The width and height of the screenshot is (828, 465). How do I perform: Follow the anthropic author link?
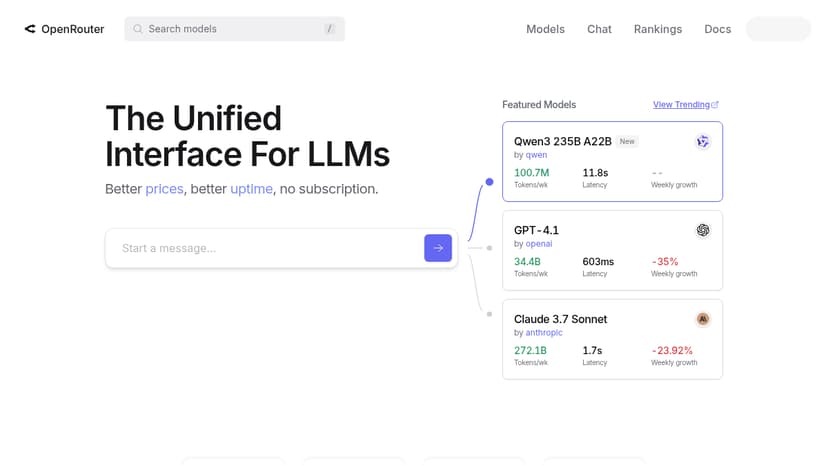(x=544, y=333)
